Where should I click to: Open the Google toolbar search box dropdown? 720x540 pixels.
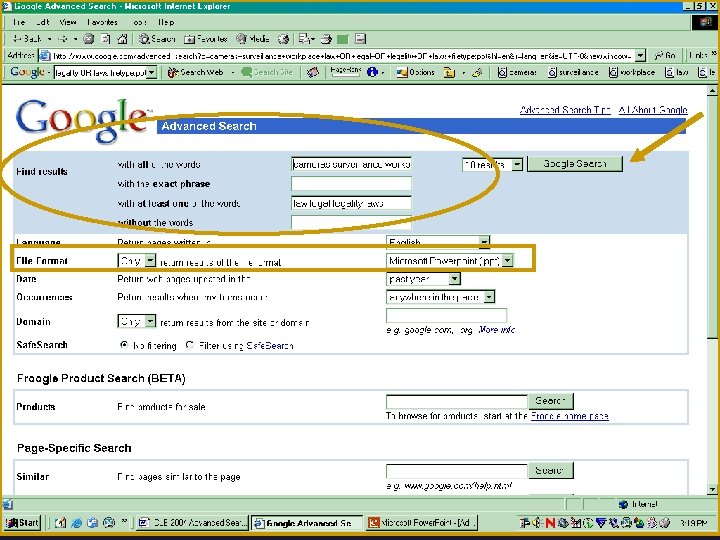[151, 73]
